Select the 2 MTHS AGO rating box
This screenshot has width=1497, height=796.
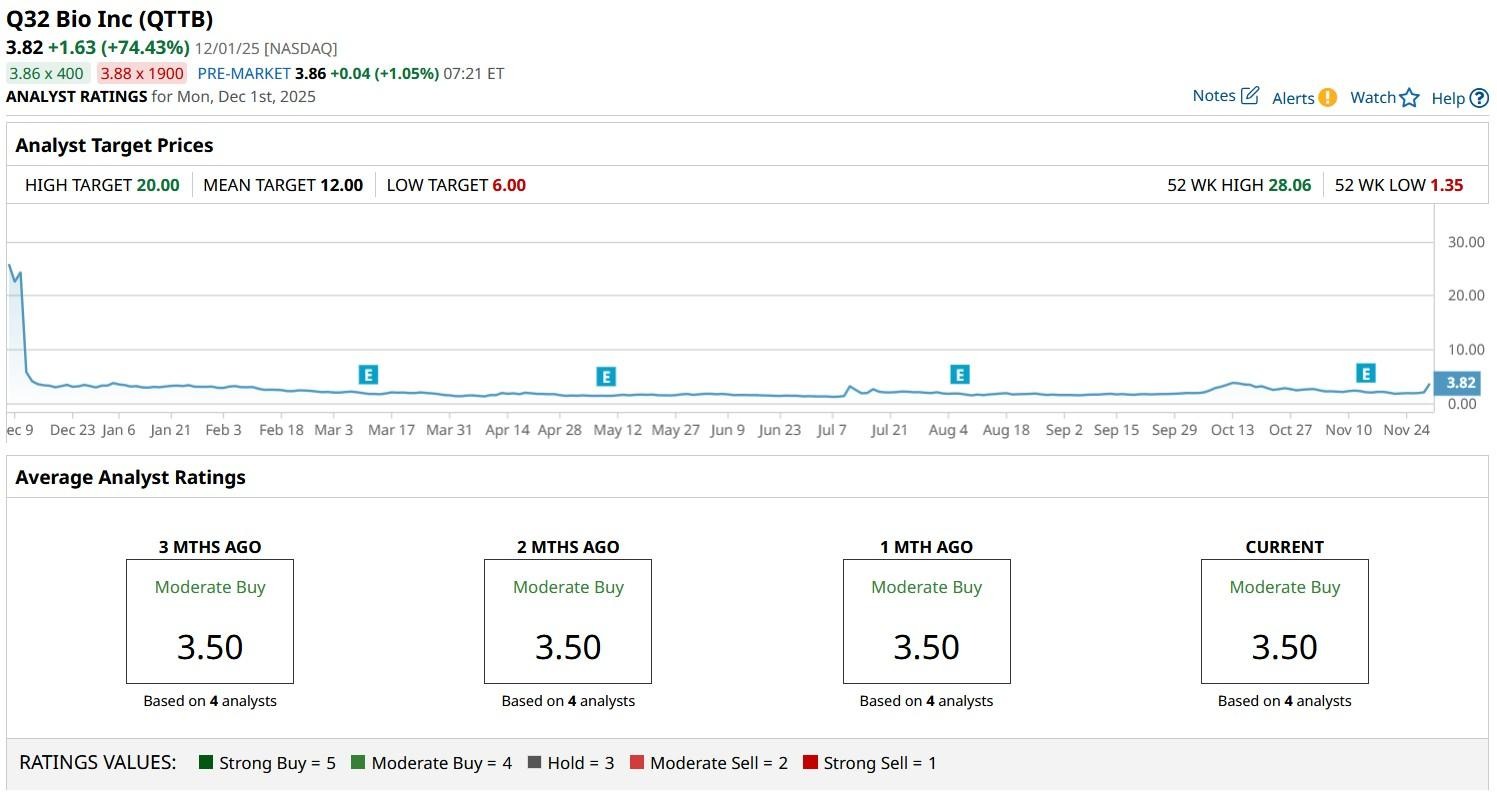568,621
